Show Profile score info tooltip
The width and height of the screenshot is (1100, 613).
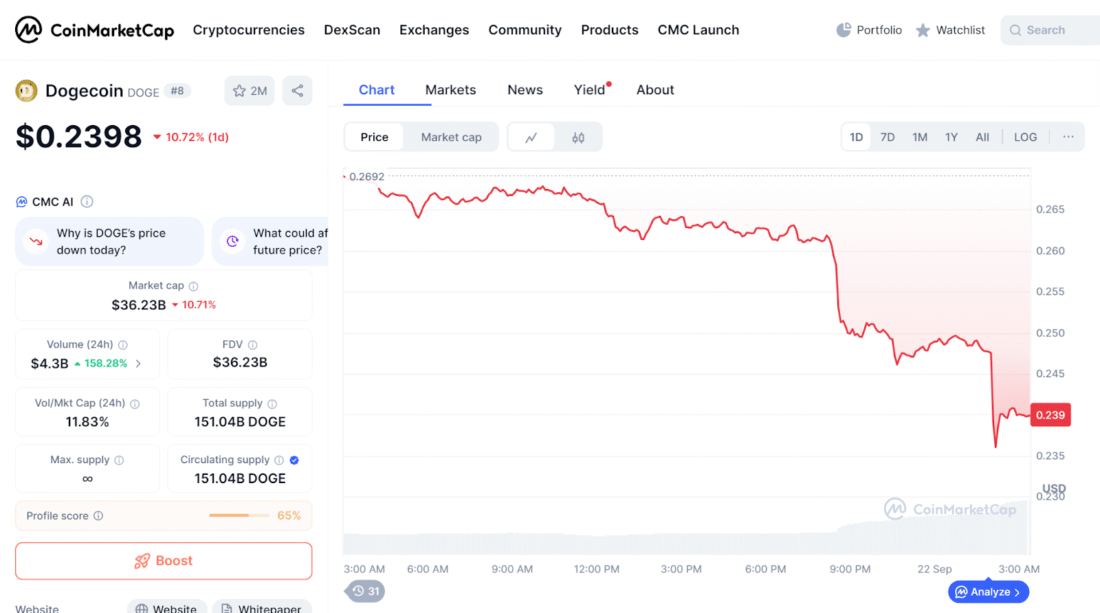pyautogui.click(x=98, y=516)
